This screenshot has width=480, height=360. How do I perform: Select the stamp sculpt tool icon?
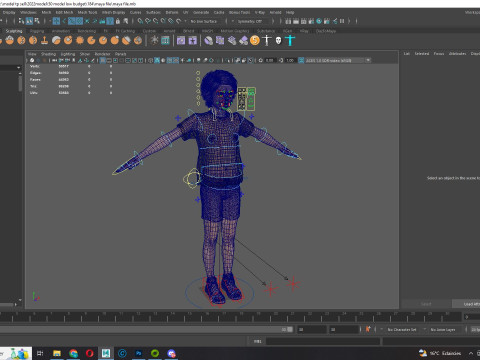point(44,40)
